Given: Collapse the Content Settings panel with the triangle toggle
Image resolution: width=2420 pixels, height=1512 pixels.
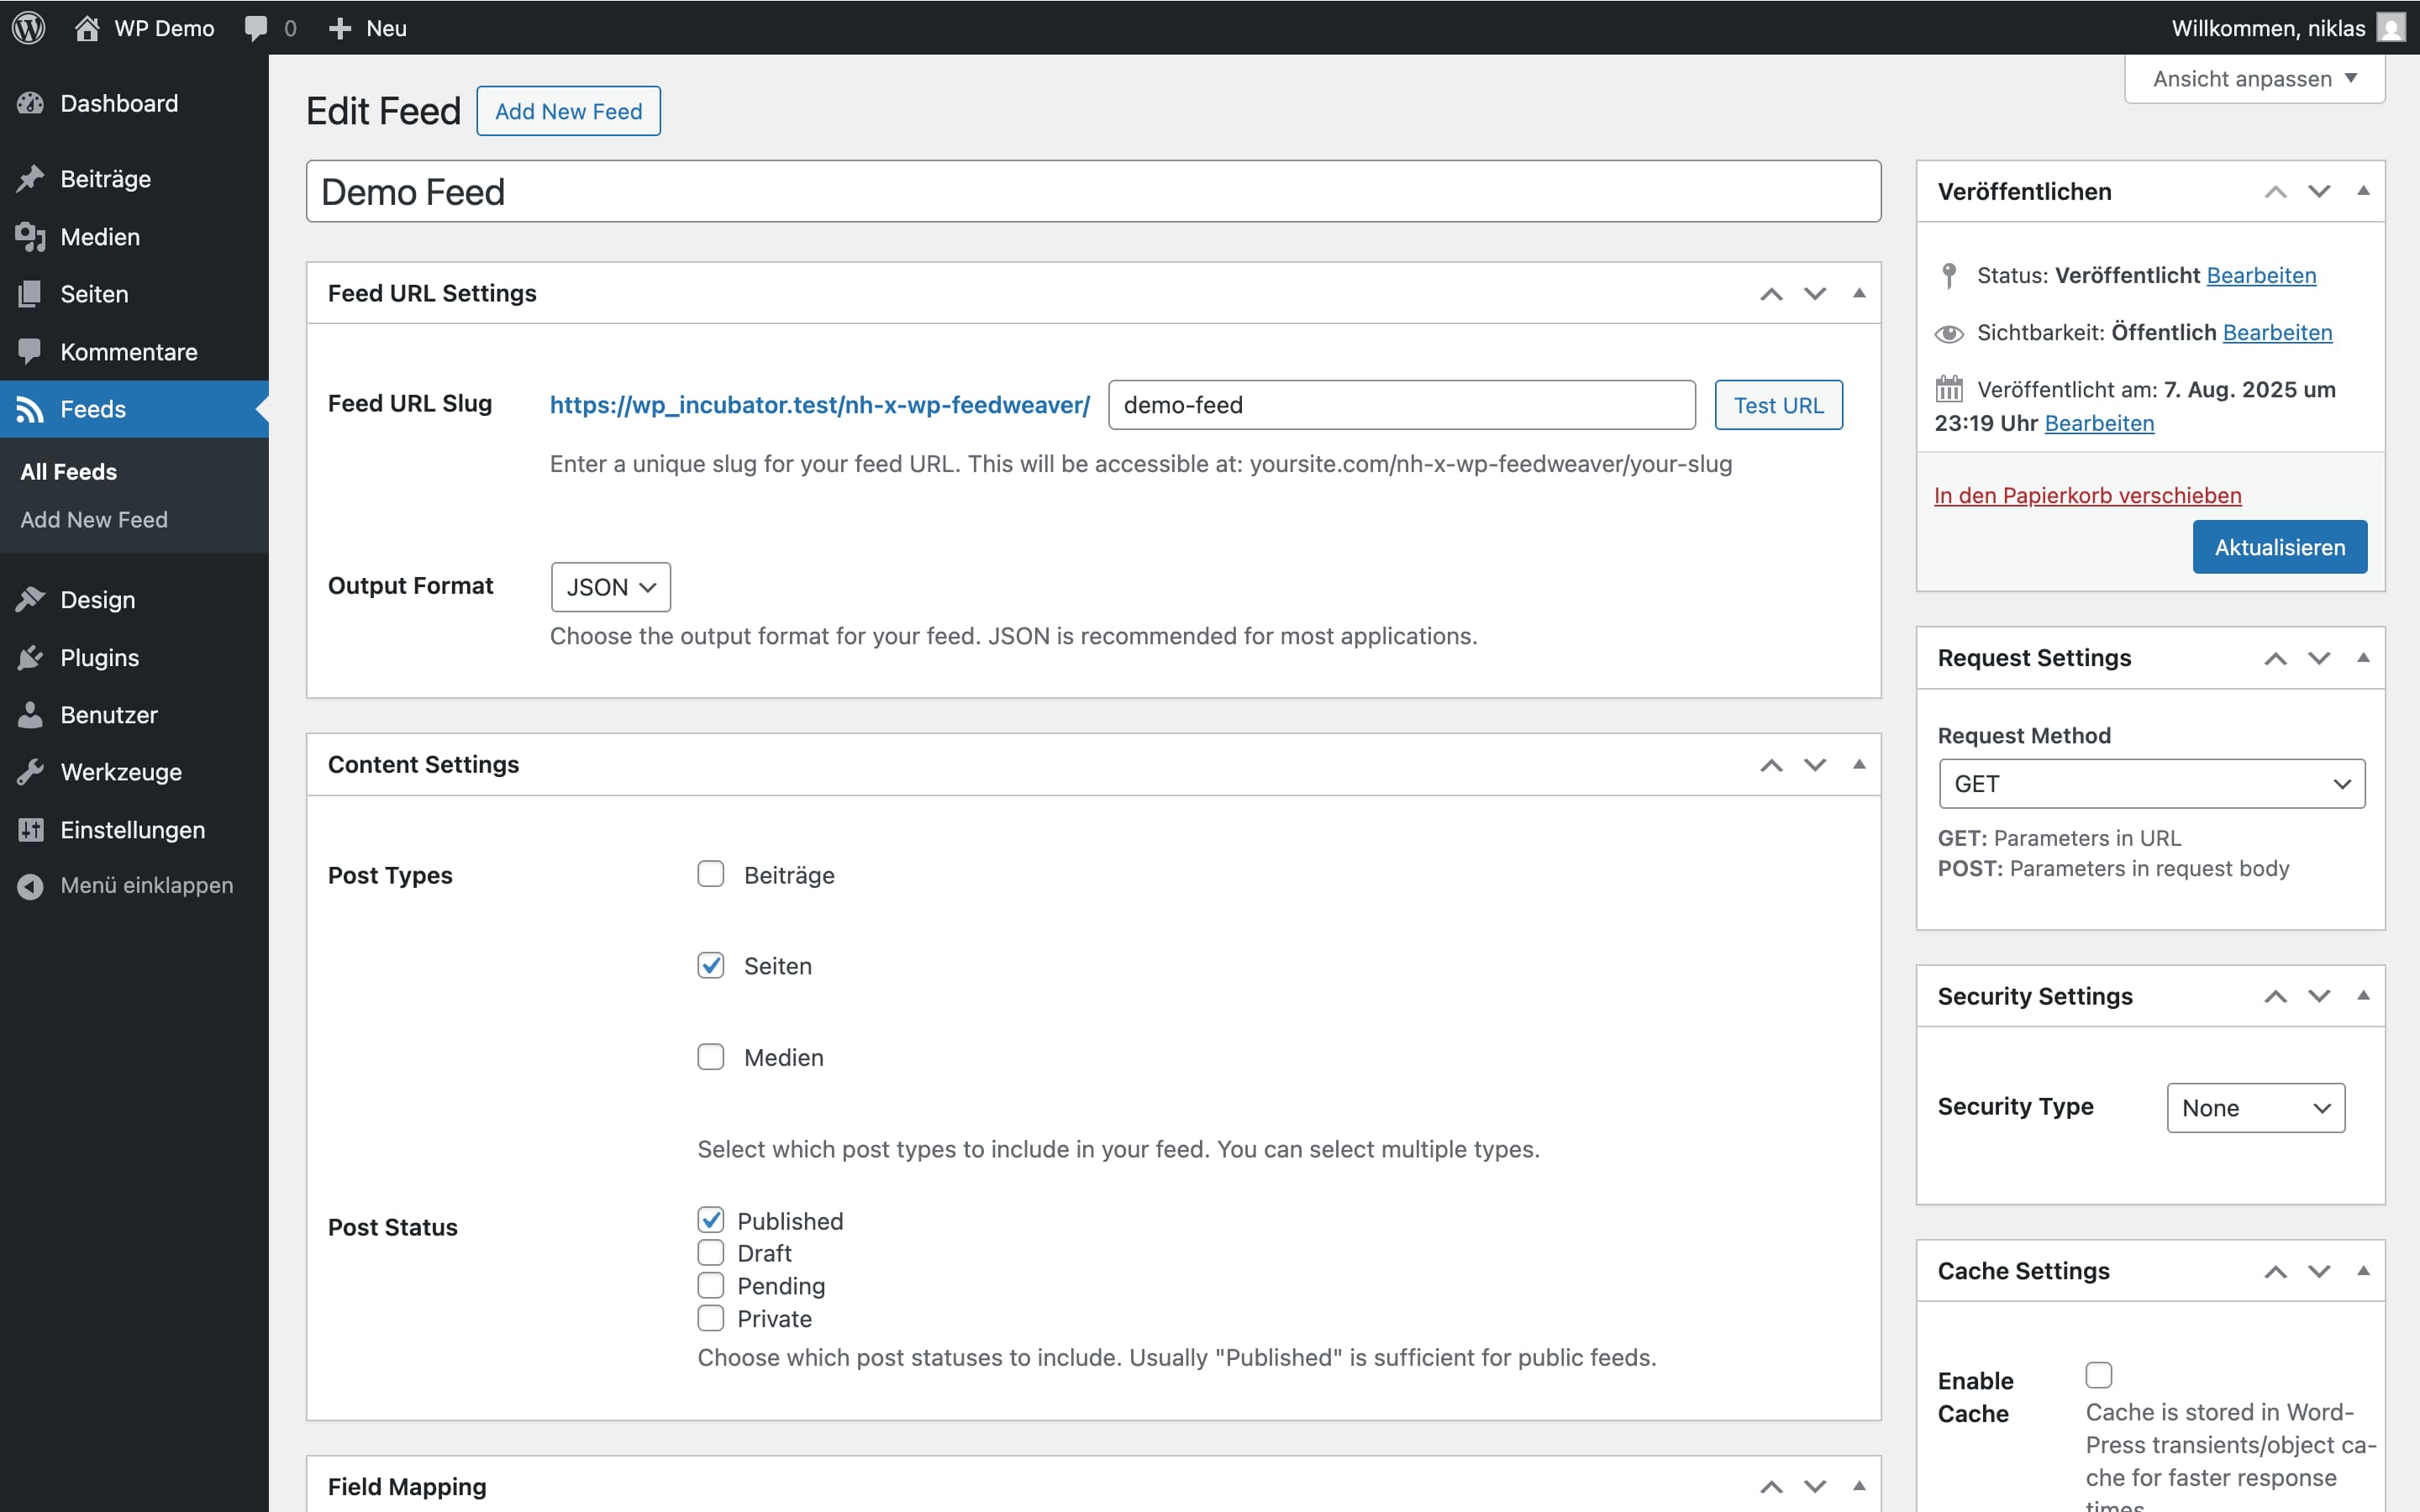Looking at the screenshot, I should coord(1859,764).
